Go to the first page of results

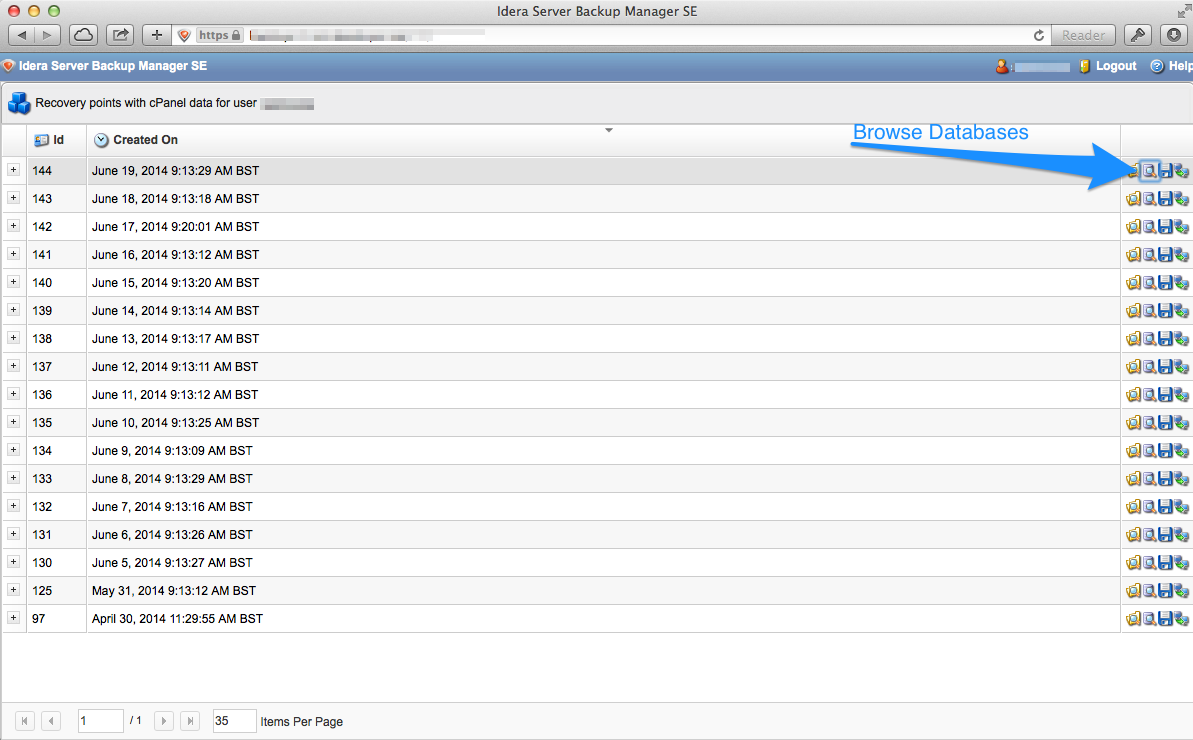click(24, 721)
